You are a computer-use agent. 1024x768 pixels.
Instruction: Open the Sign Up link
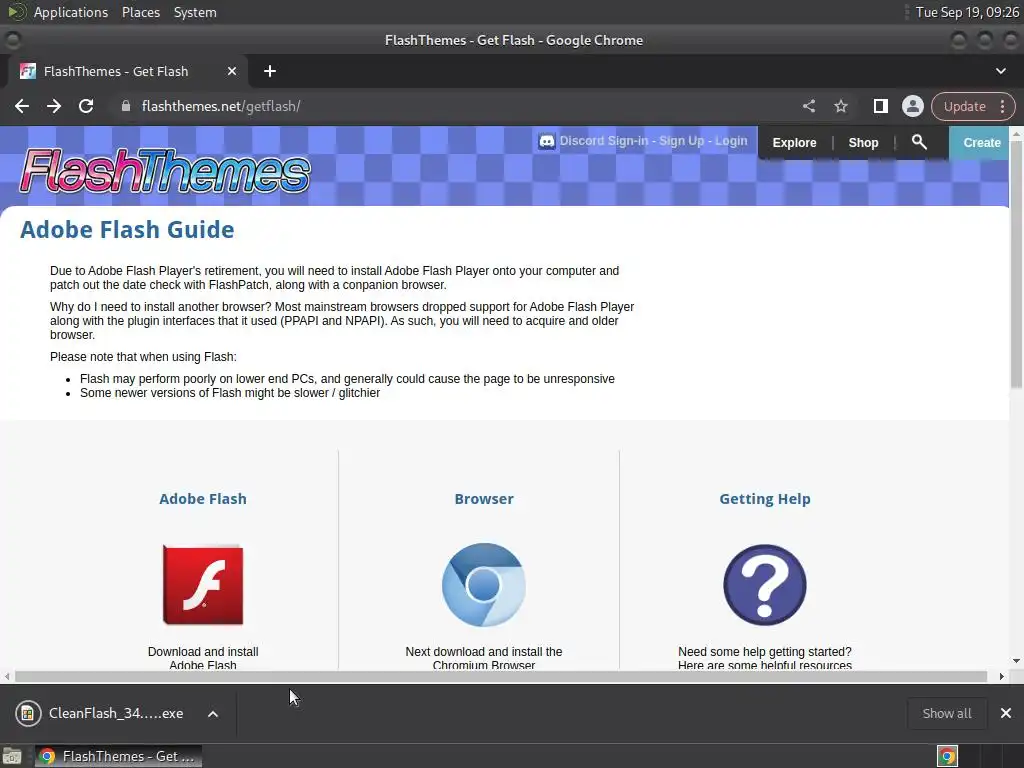[681, 141]
